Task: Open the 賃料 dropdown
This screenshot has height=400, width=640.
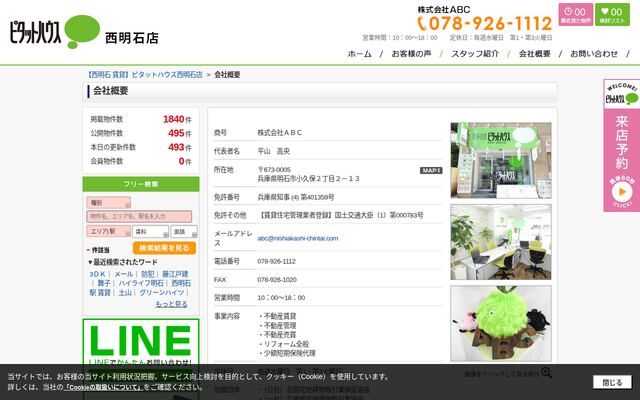Action: [150, 231]
